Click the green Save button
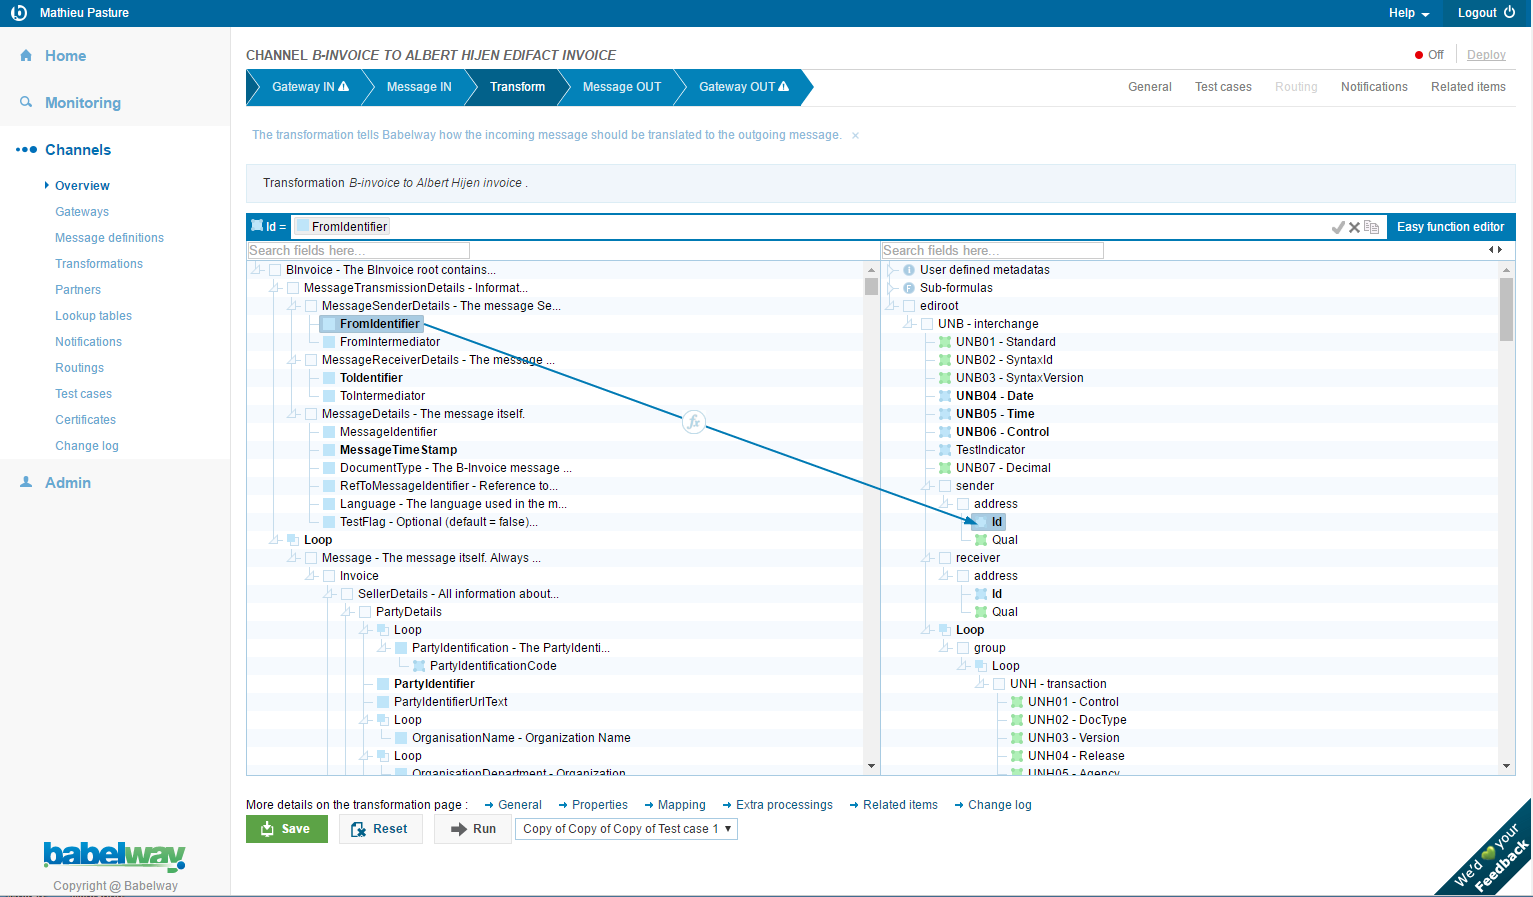 point(287,829)
